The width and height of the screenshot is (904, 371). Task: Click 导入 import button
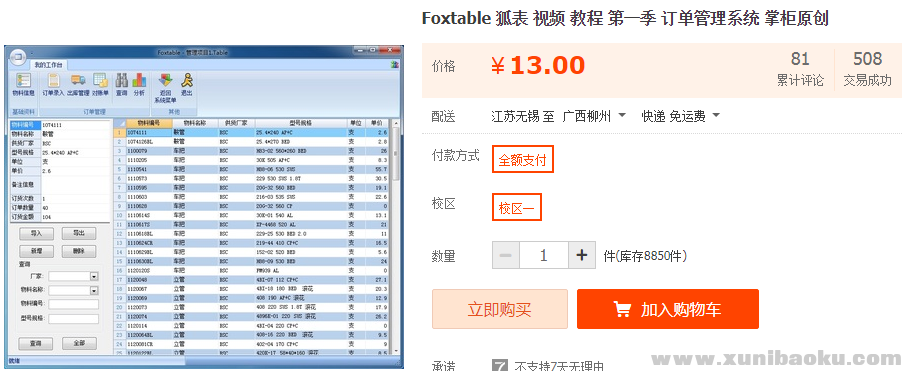(37, 233)
